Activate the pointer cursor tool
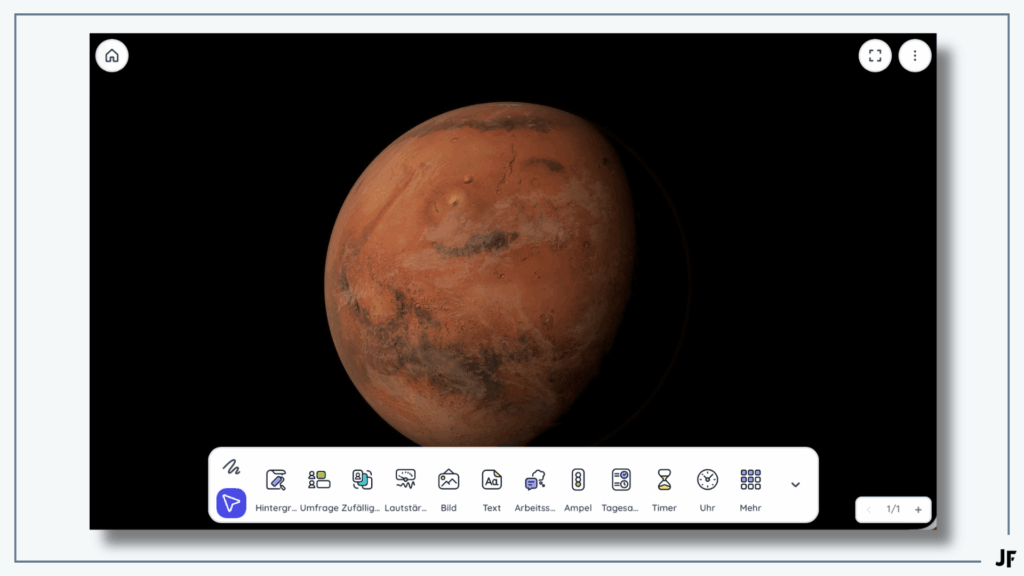This screenshot has width=1024, height=576. click(x=231, y=503)
